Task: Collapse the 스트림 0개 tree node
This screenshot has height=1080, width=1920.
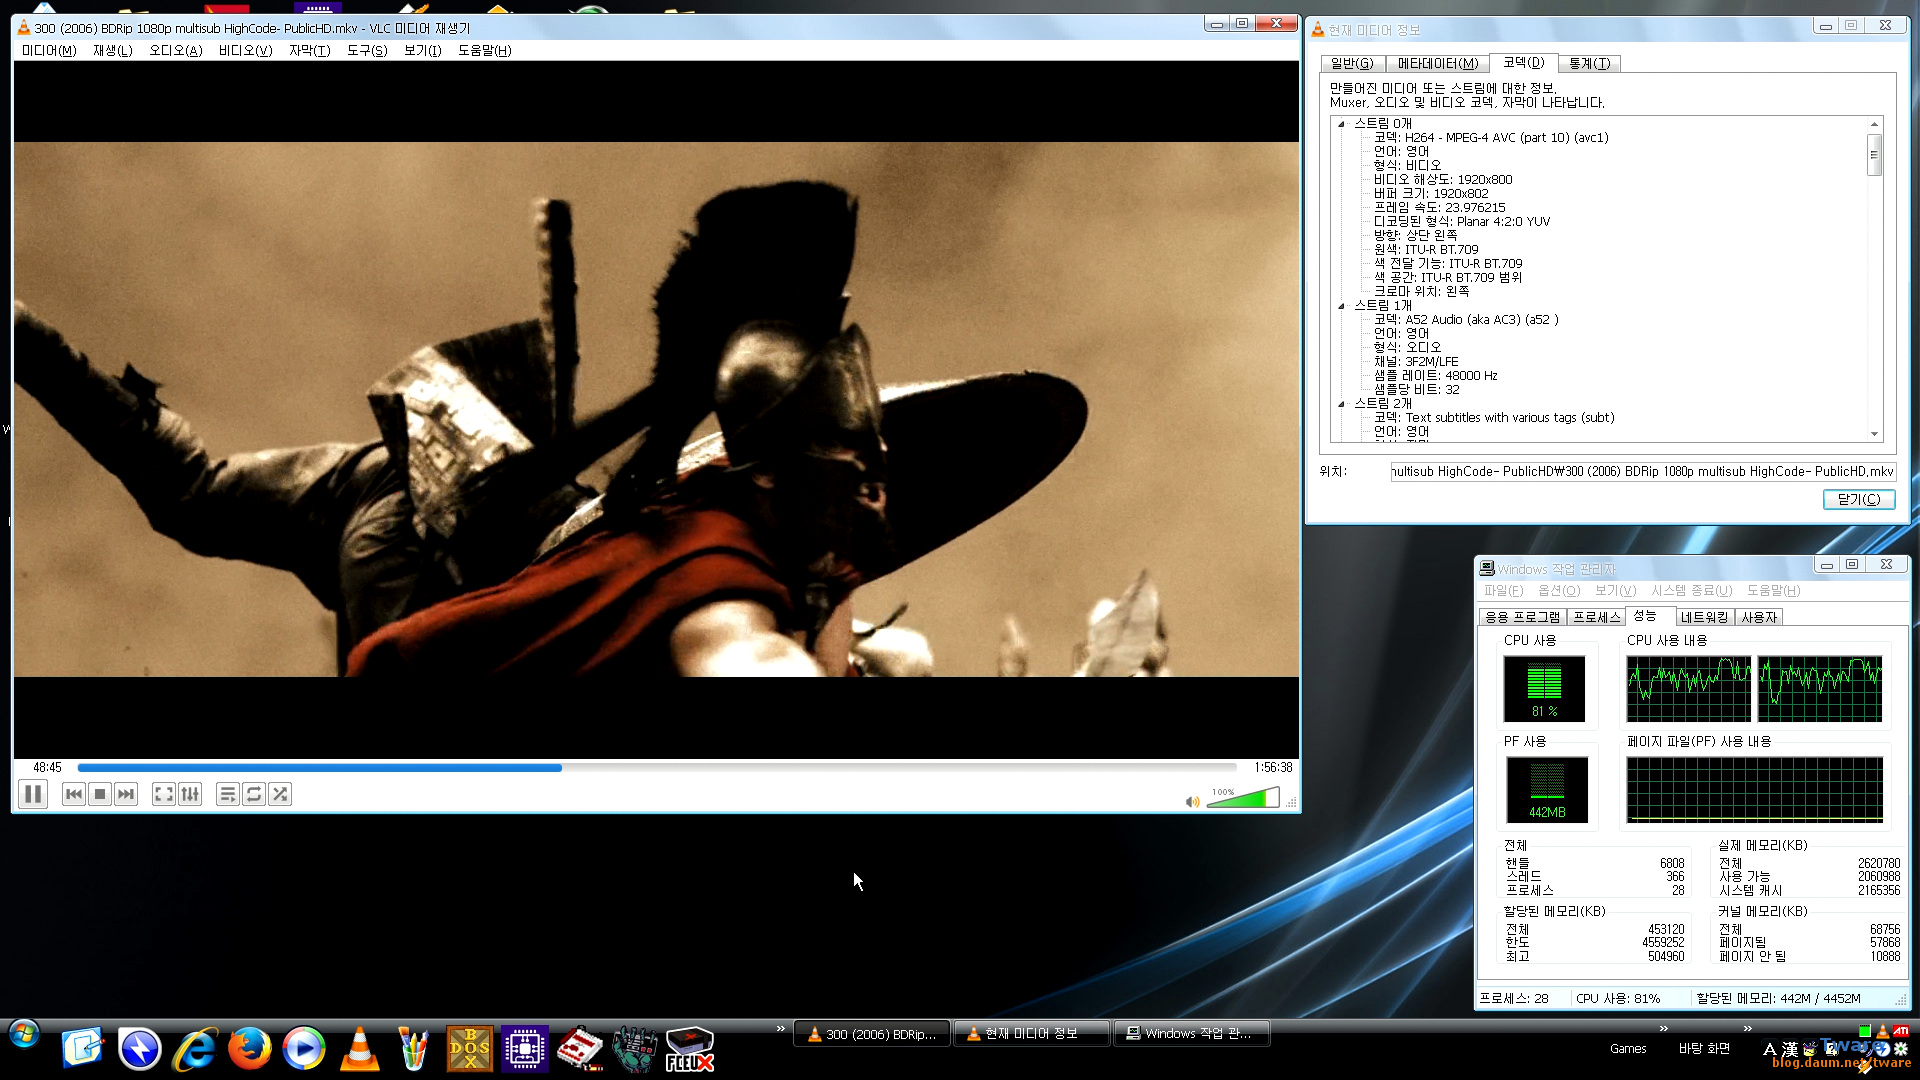Action: tap(1342, 124)
